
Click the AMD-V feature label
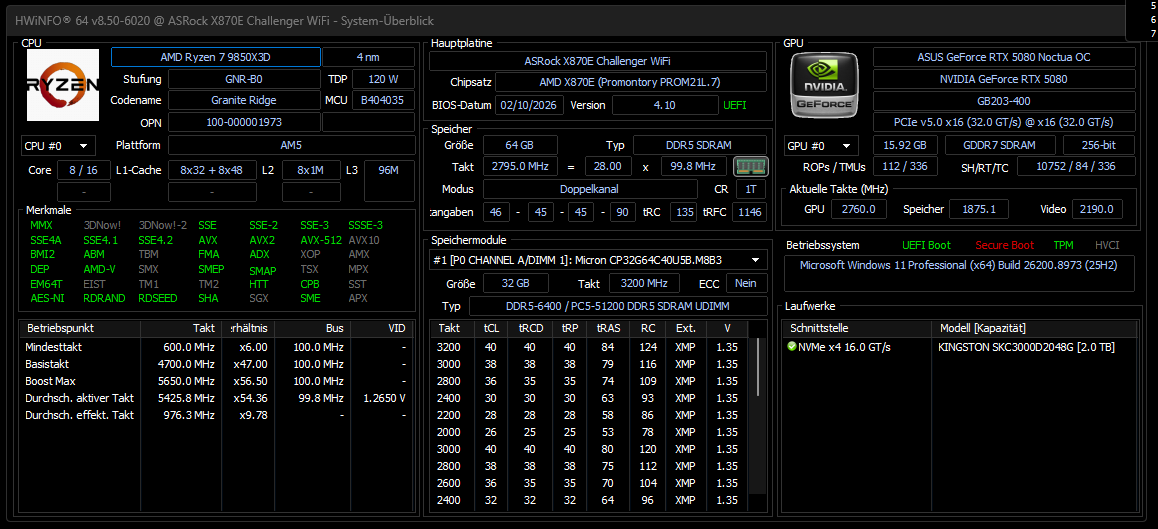99,269
